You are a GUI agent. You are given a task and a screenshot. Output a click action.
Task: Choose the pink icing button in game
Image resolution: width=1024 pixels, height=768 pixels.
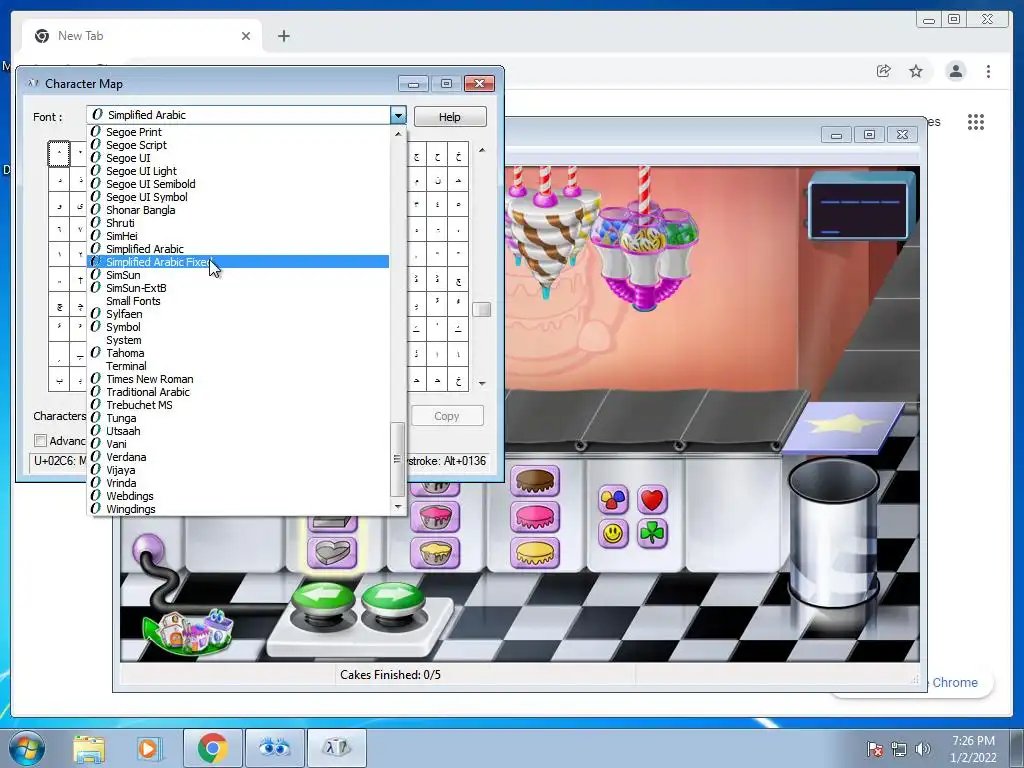coord(535,517)
